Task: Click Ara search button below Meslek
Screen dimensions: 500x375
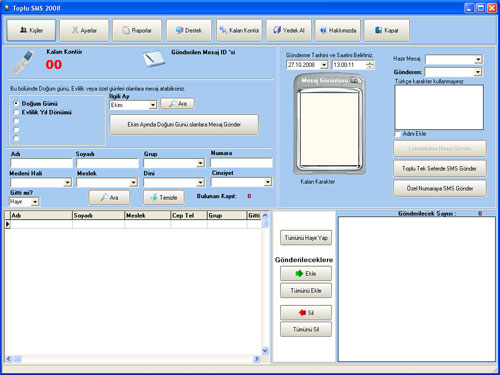Action: (x=109, y=198)
